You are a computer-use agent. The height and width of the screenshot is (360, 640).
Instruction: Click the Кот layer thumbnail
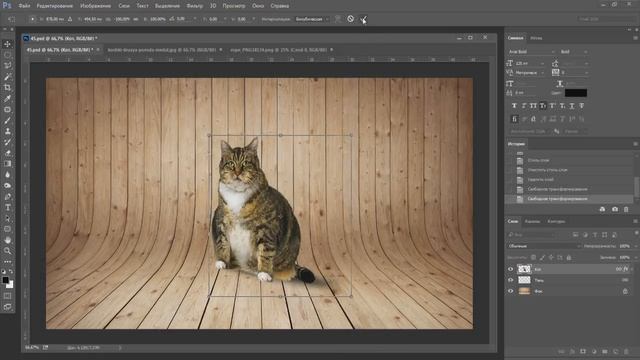(x=524, y=269)
